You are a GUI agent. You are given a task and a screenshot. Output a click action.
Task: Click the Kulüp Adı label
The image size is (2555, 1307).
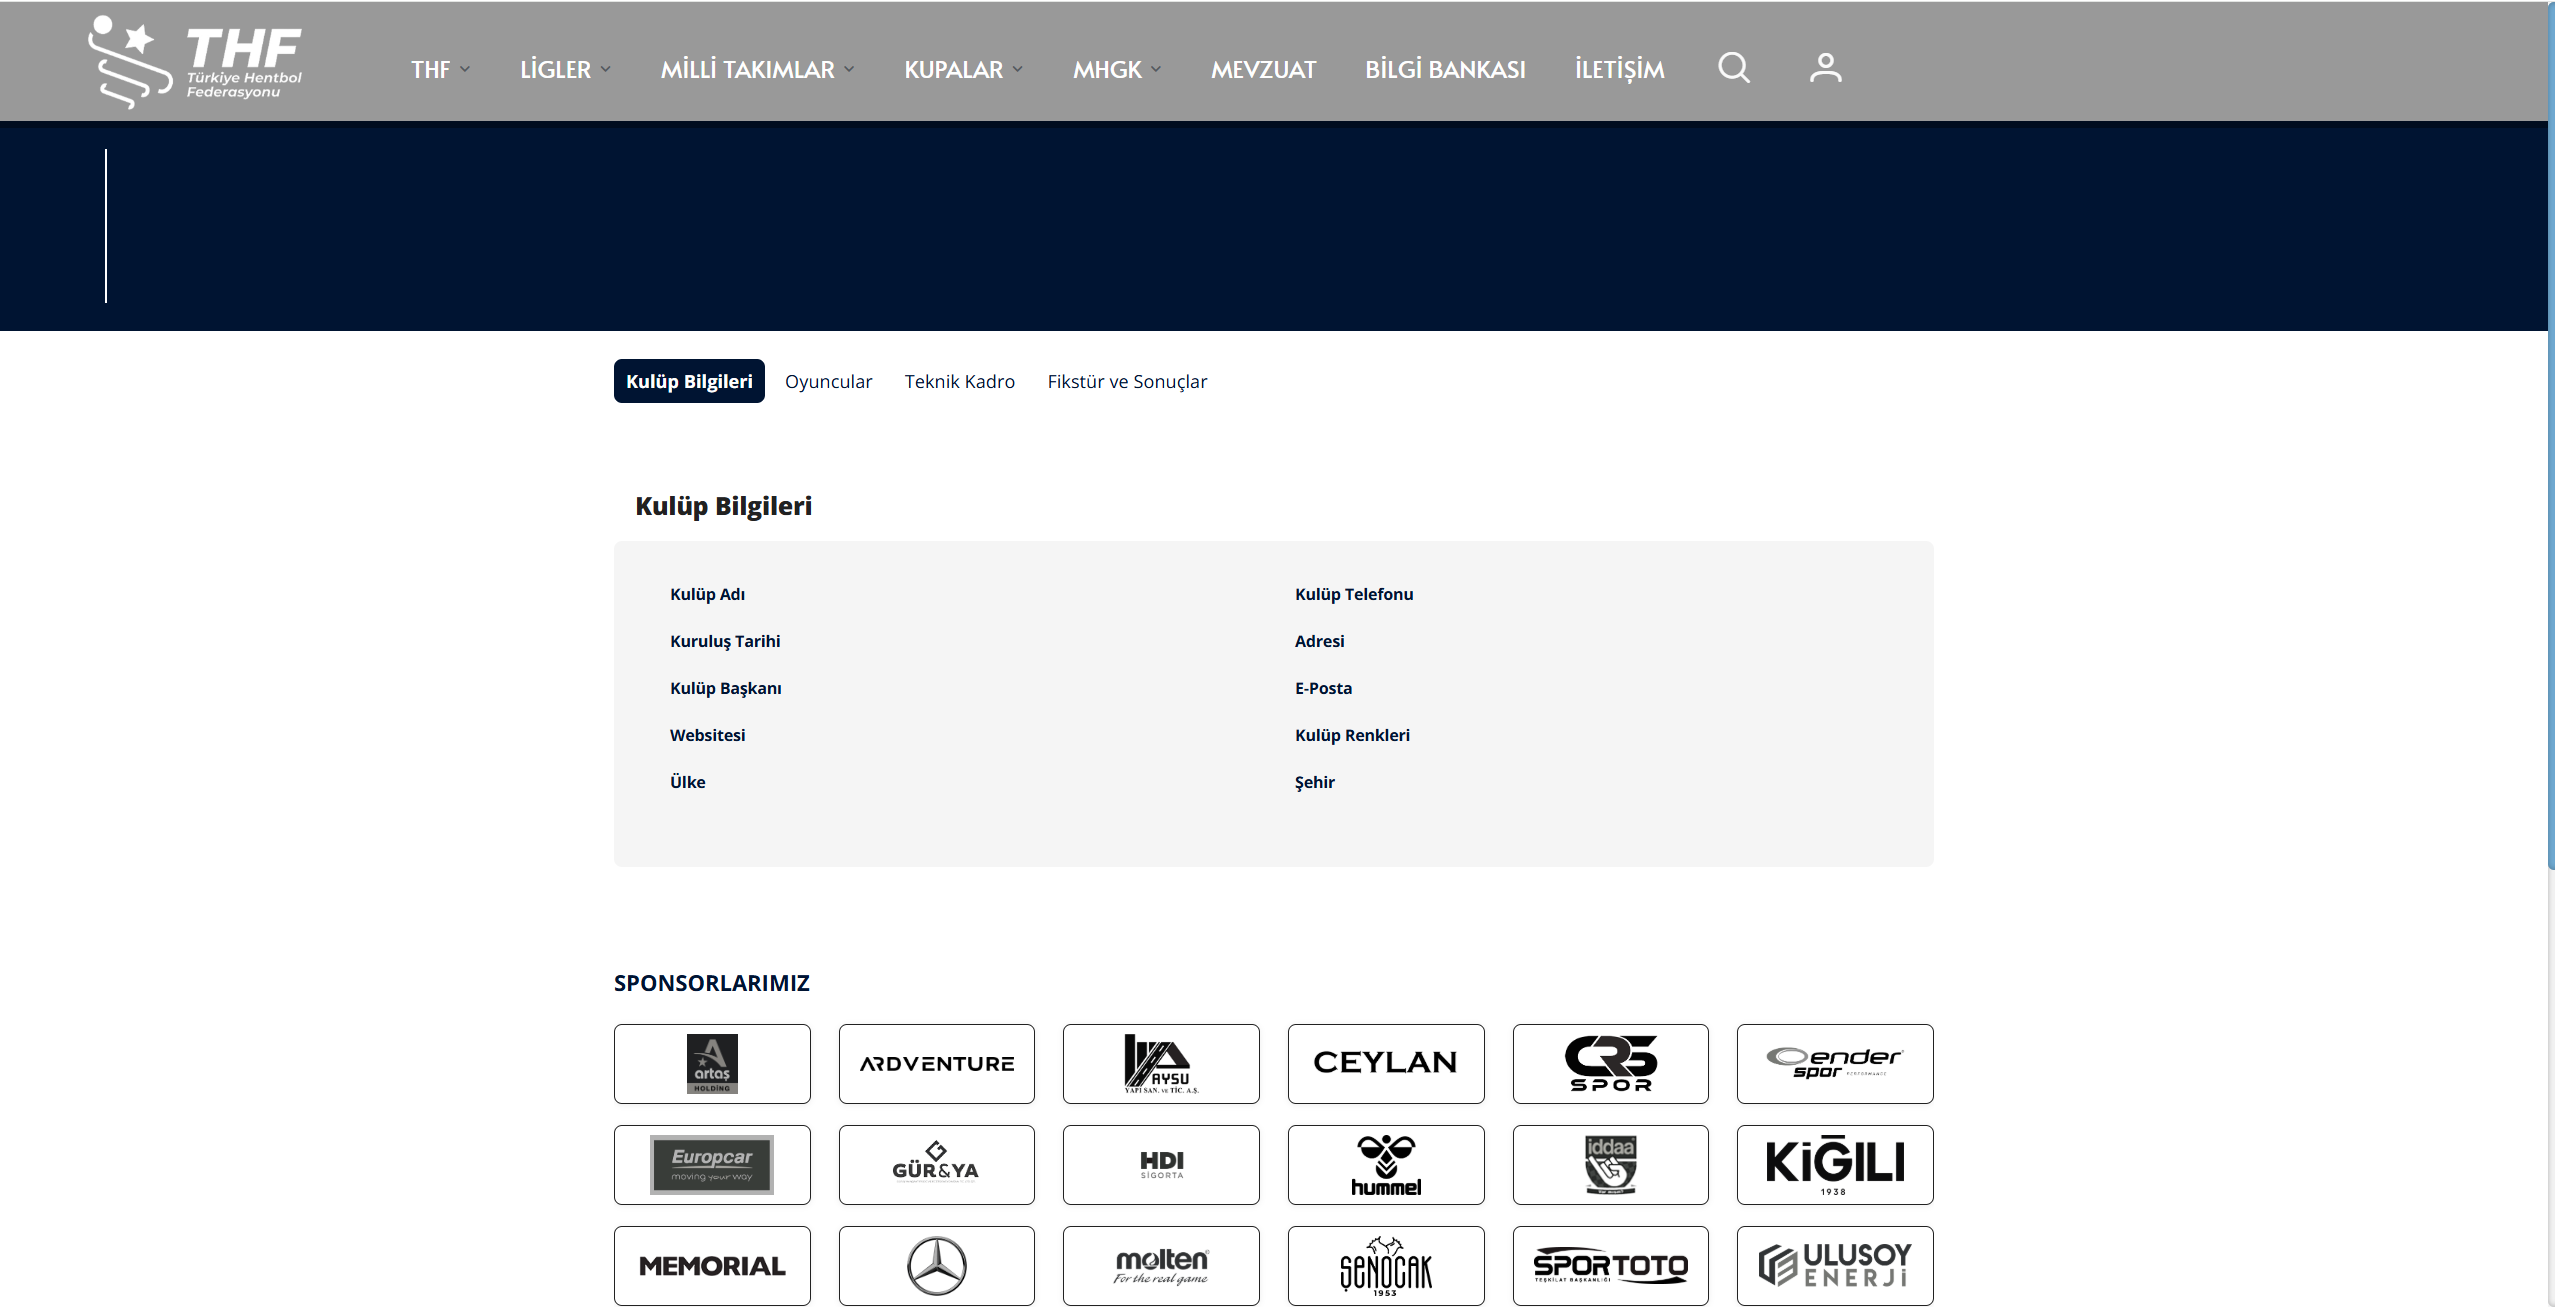click(x=707, y=594)
